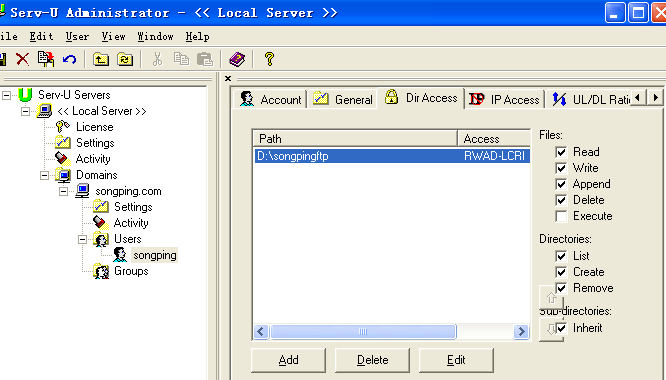Click the red X delete toolbar icon
This screenshot has width=666, height=380.
(x=23, y=59)
